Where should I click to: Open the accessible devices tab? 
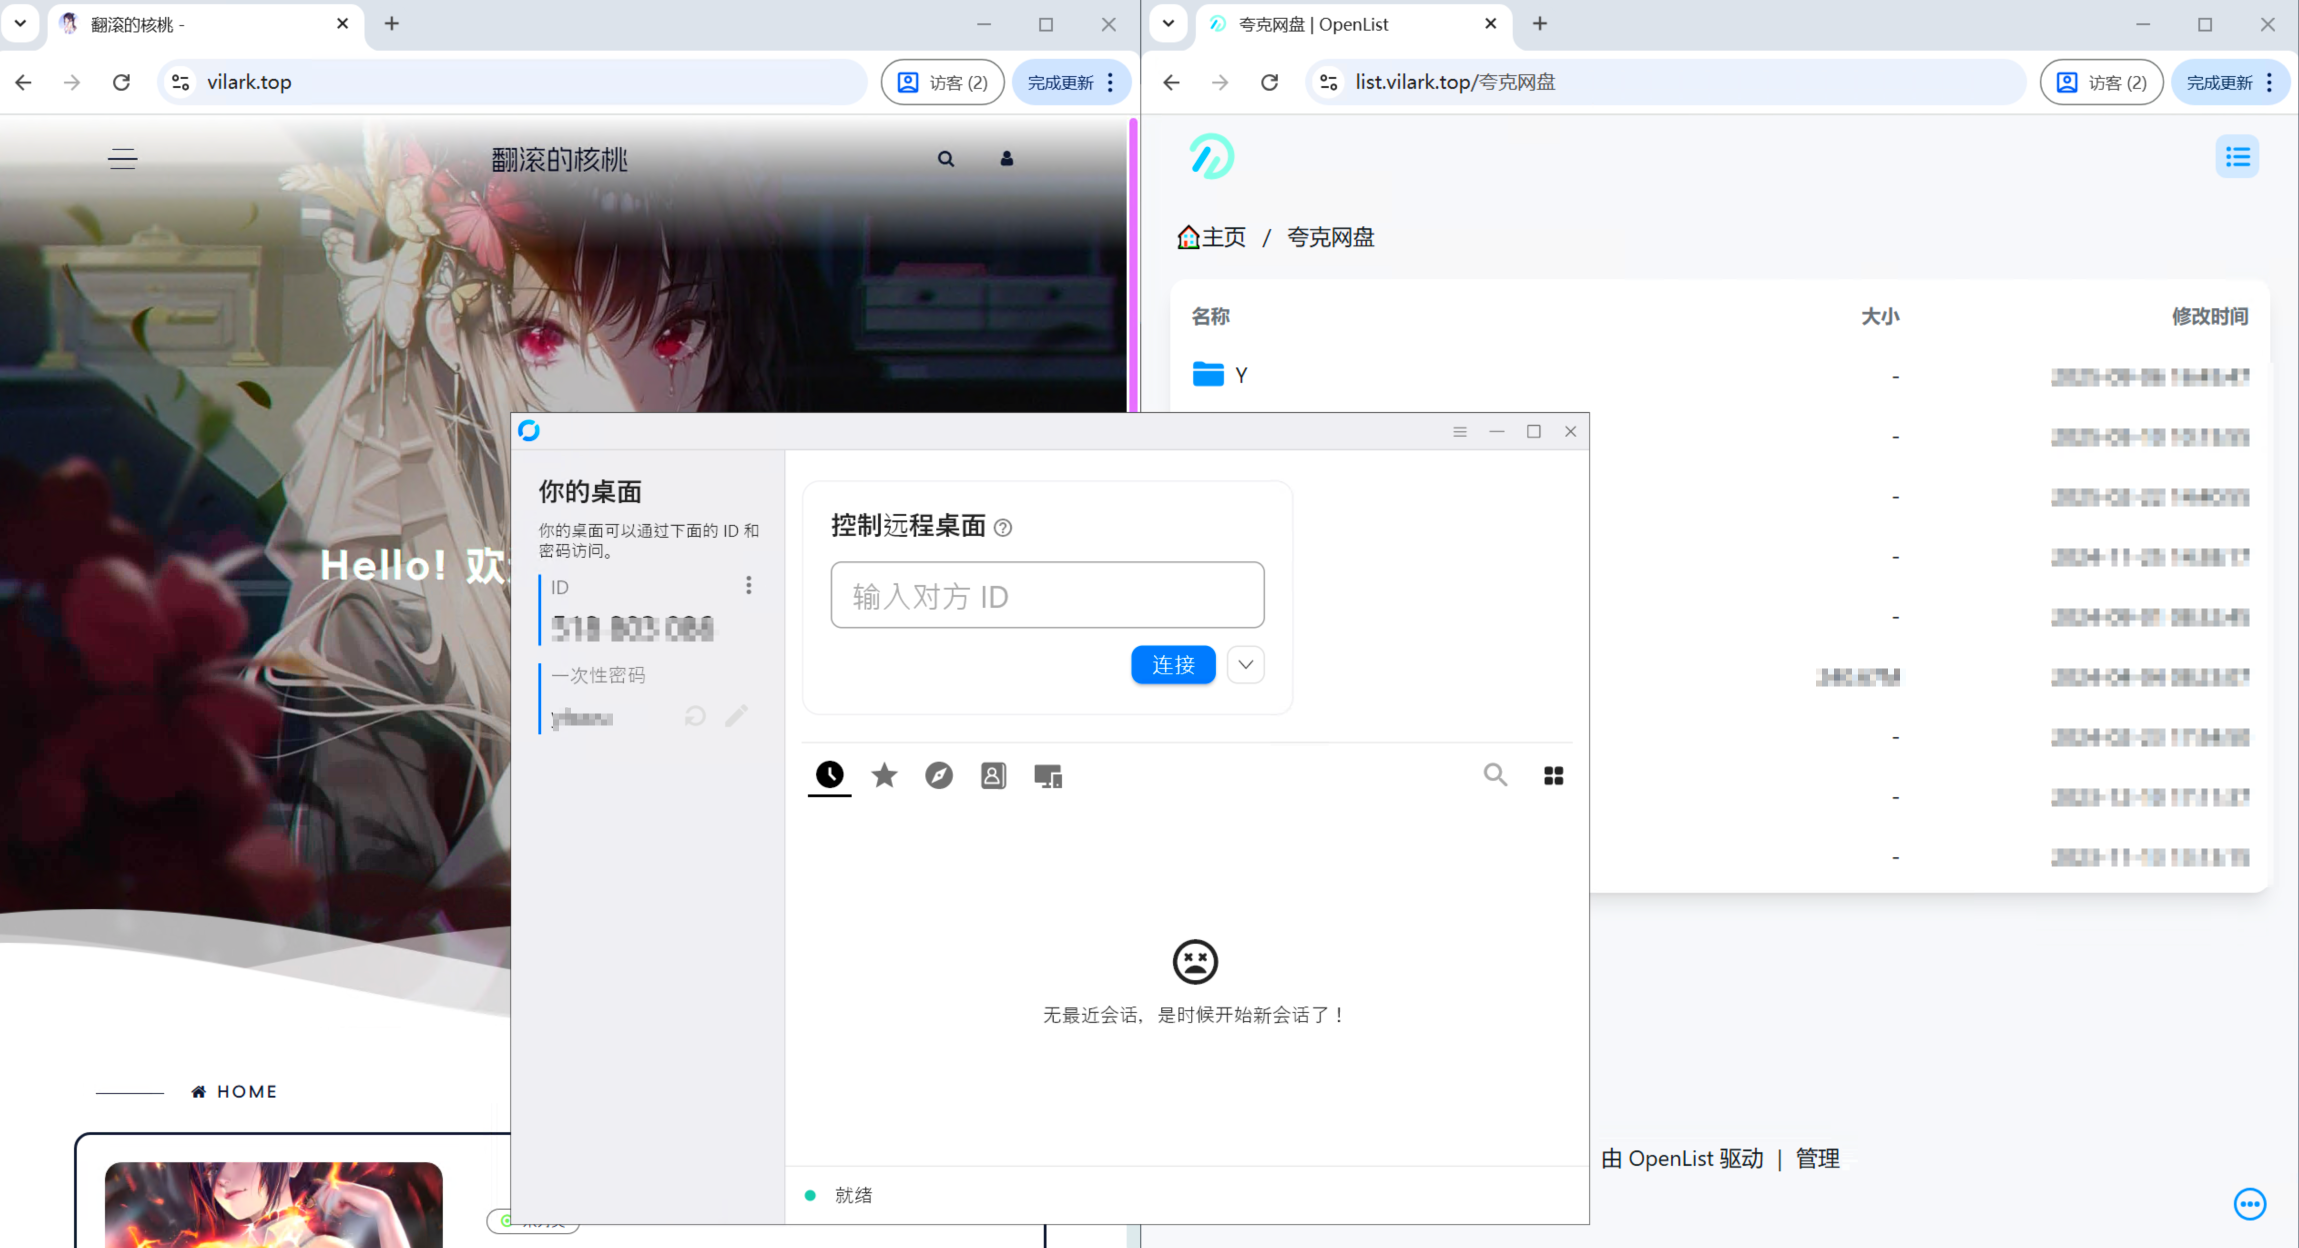coord(1047,776)
